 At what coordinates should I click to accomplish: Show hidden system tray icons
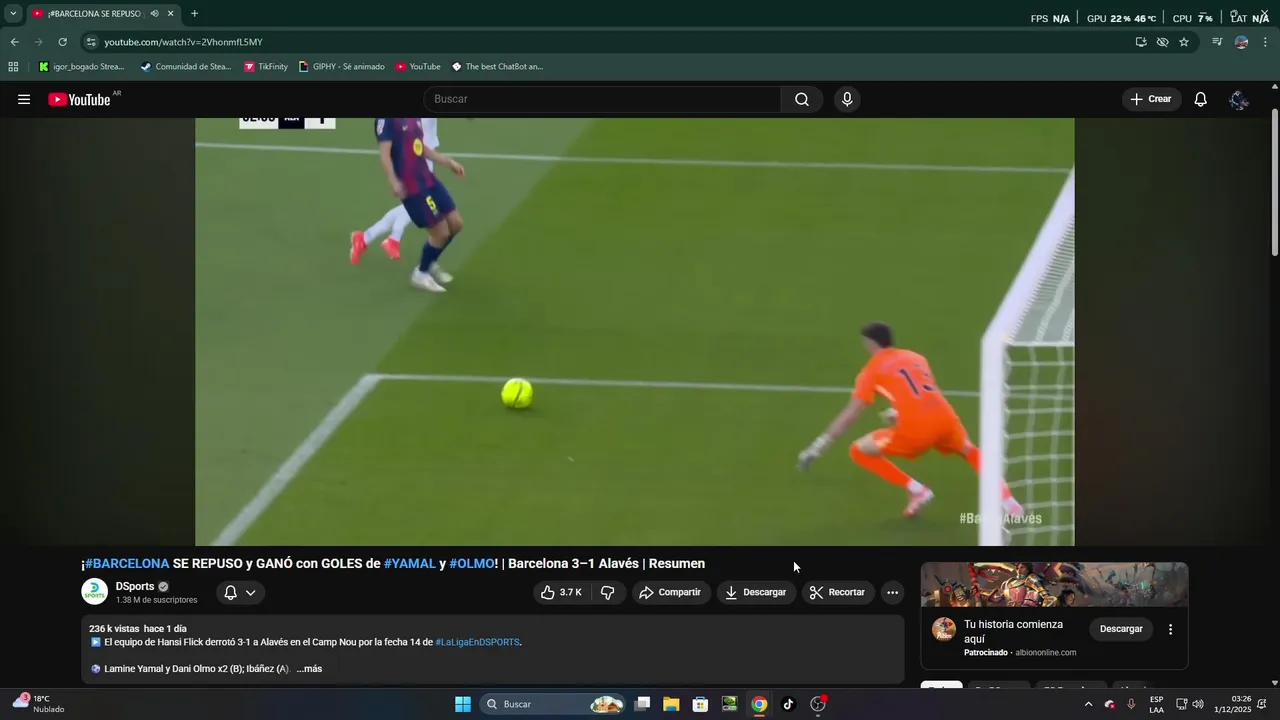(1088, 704)
